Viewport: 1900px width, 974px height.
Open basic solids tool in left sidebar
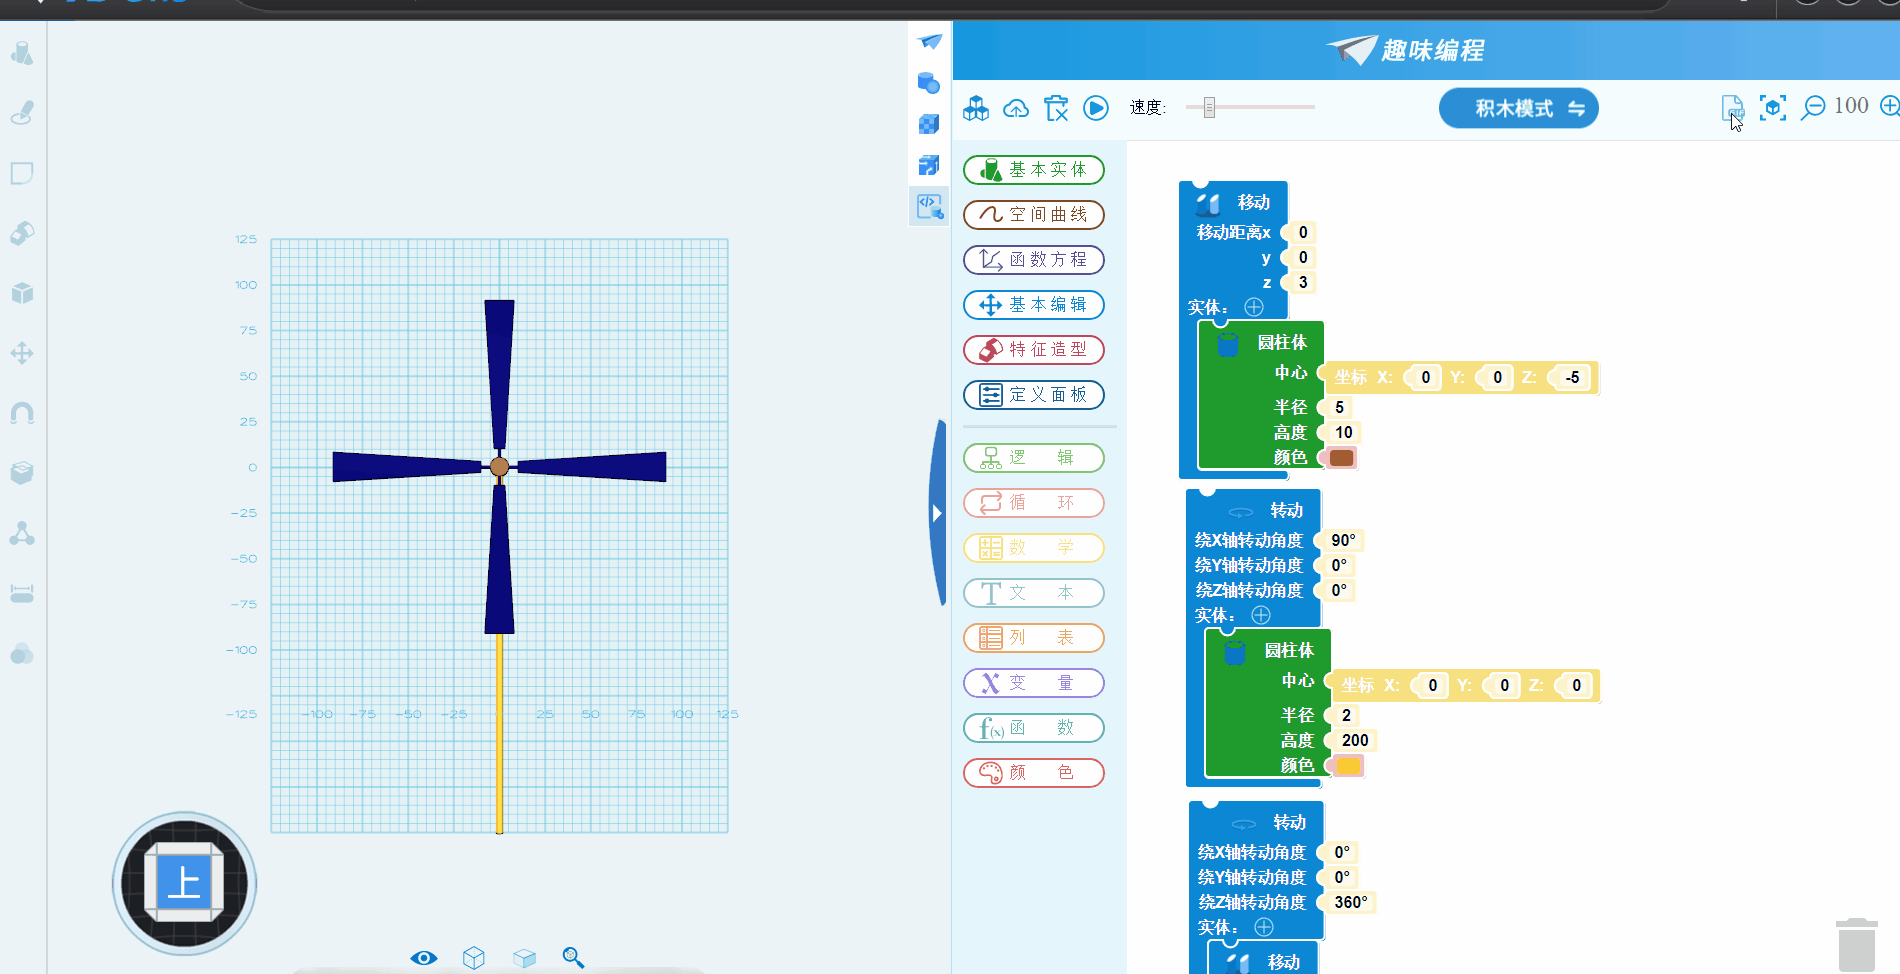(22, 53)
